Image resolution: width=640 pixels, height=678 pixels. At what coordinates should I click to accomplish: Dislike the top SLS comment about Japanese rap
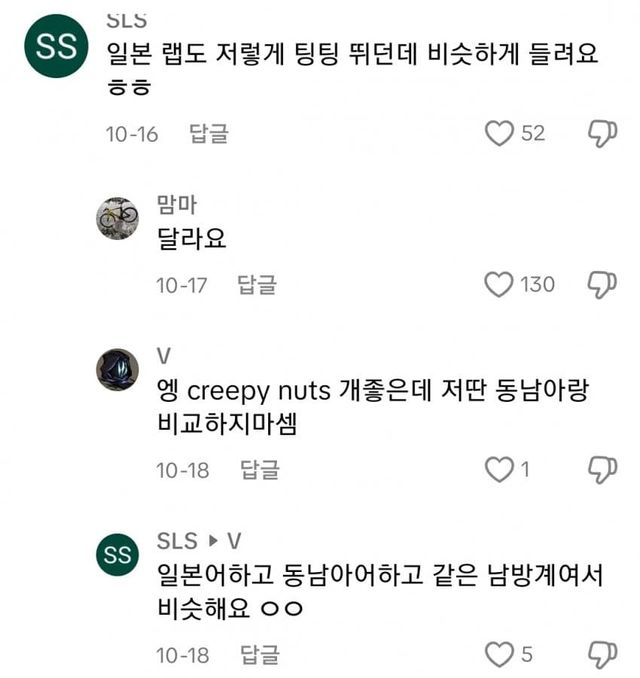point(601,133)
